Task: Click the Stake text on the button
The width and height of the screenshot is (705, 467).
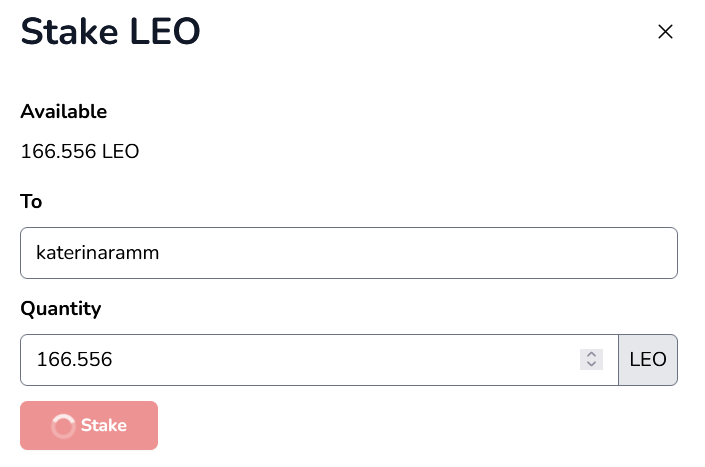Action: [104, 425]
